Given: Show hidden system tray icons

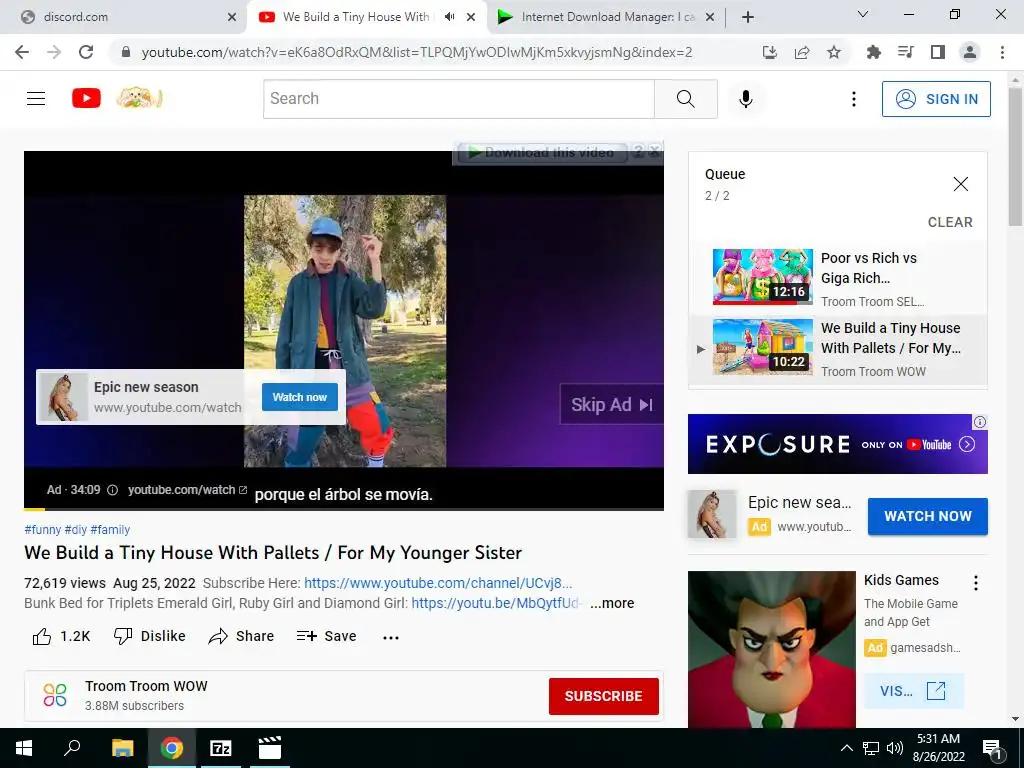Looking at the screenshot, I should tap(846, 748).
